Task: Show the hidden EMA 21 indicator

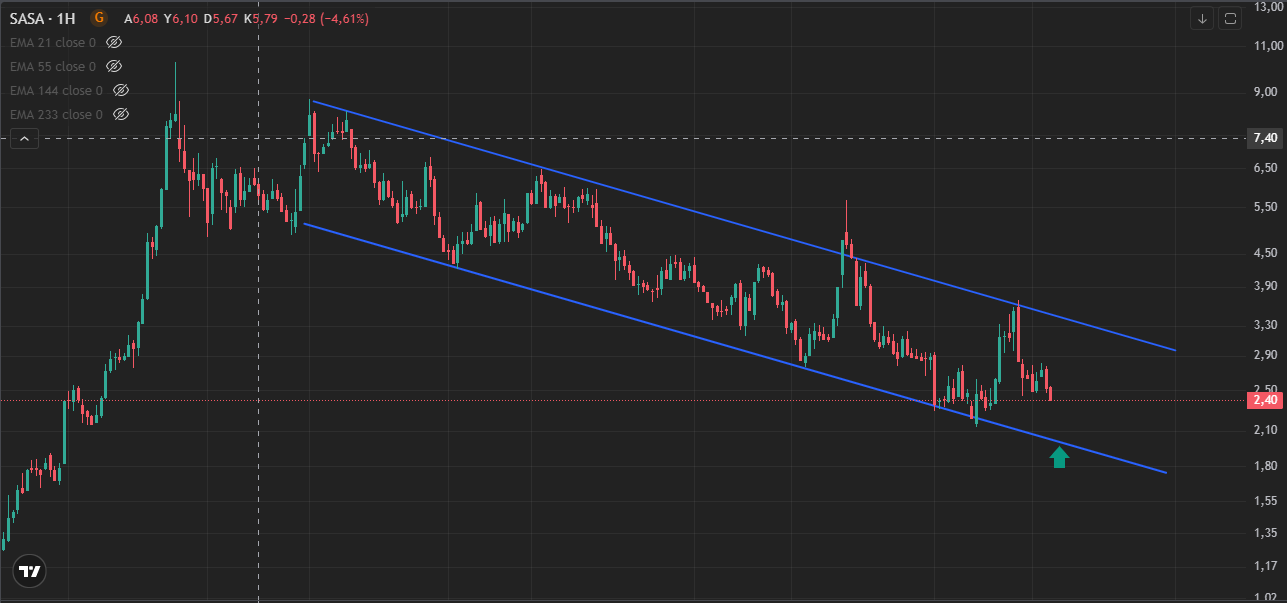Action: pyautogui.click(x=113, y=42)
